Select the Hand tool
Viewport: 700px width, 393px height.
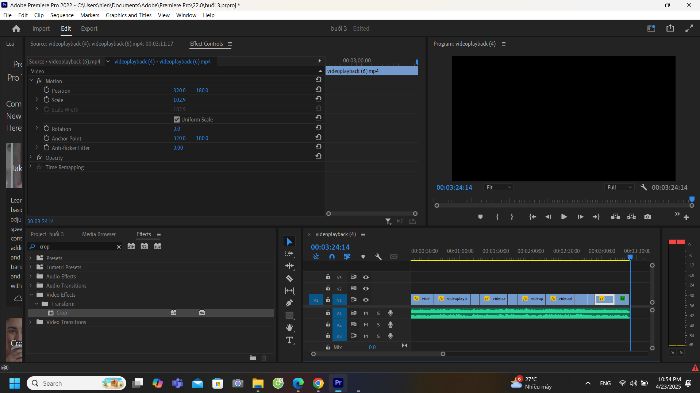click(289, 327)
